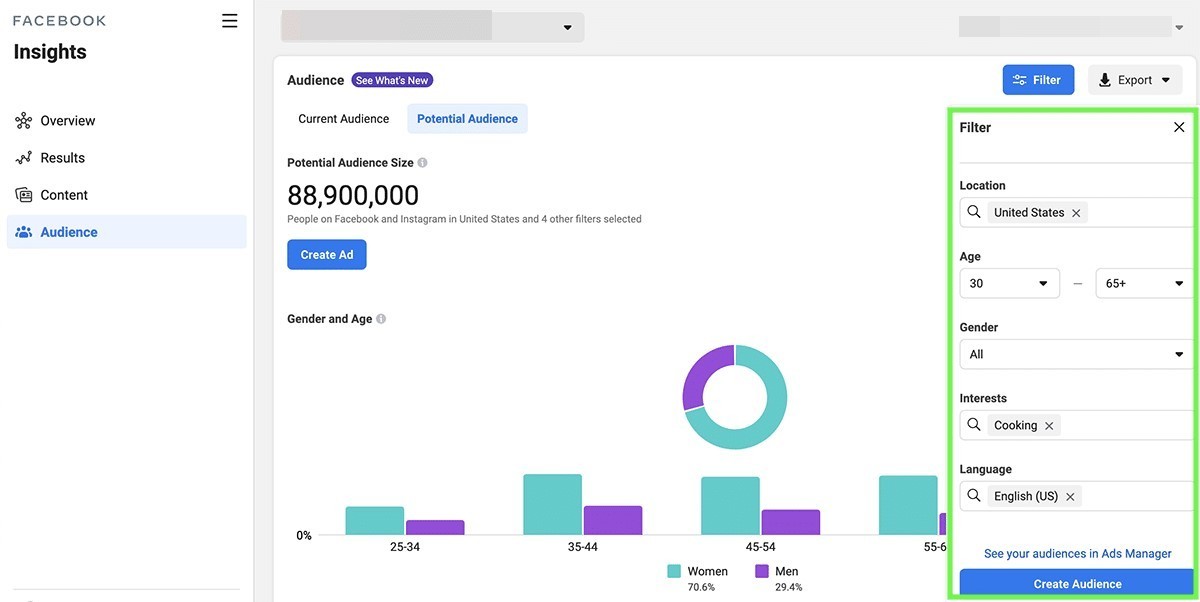The image size is (1200, 602).
Task: Click the Women 70.6% percentage text
Action: (702, 587)
